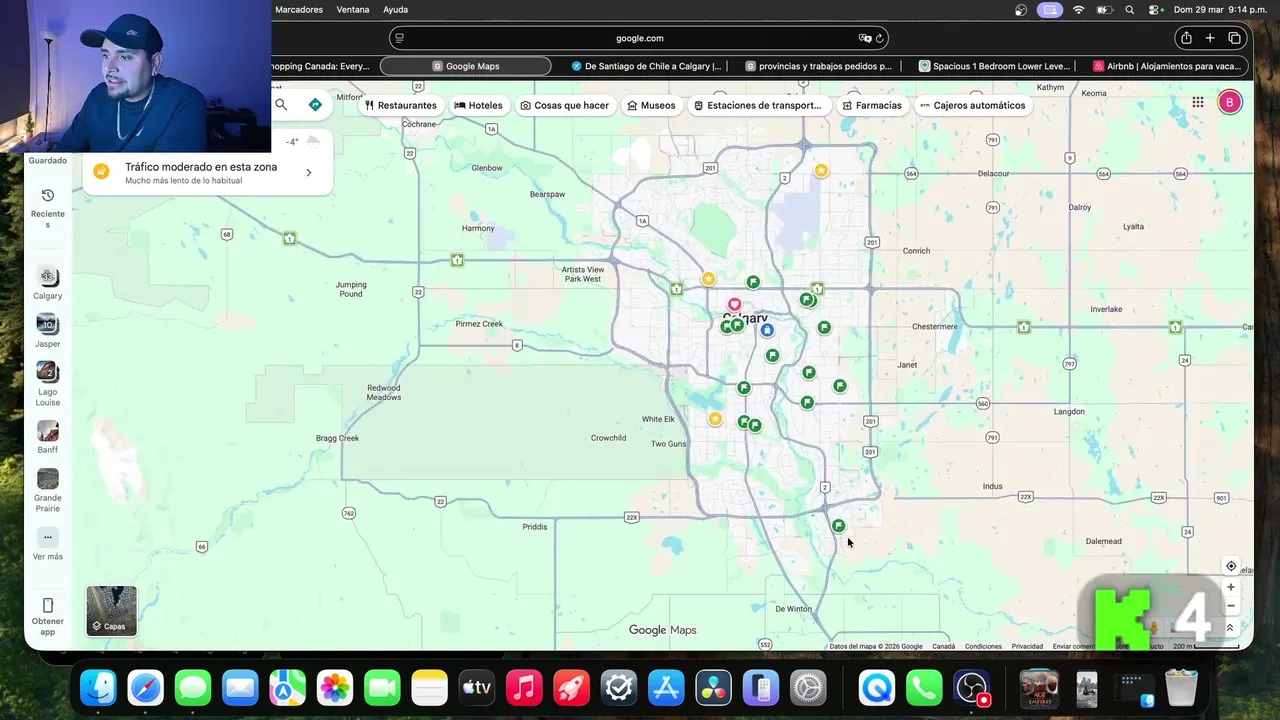Open the Calgary saved list thumbnail
The height and width of the screenshot is (720, 1280).
(47, 276)
